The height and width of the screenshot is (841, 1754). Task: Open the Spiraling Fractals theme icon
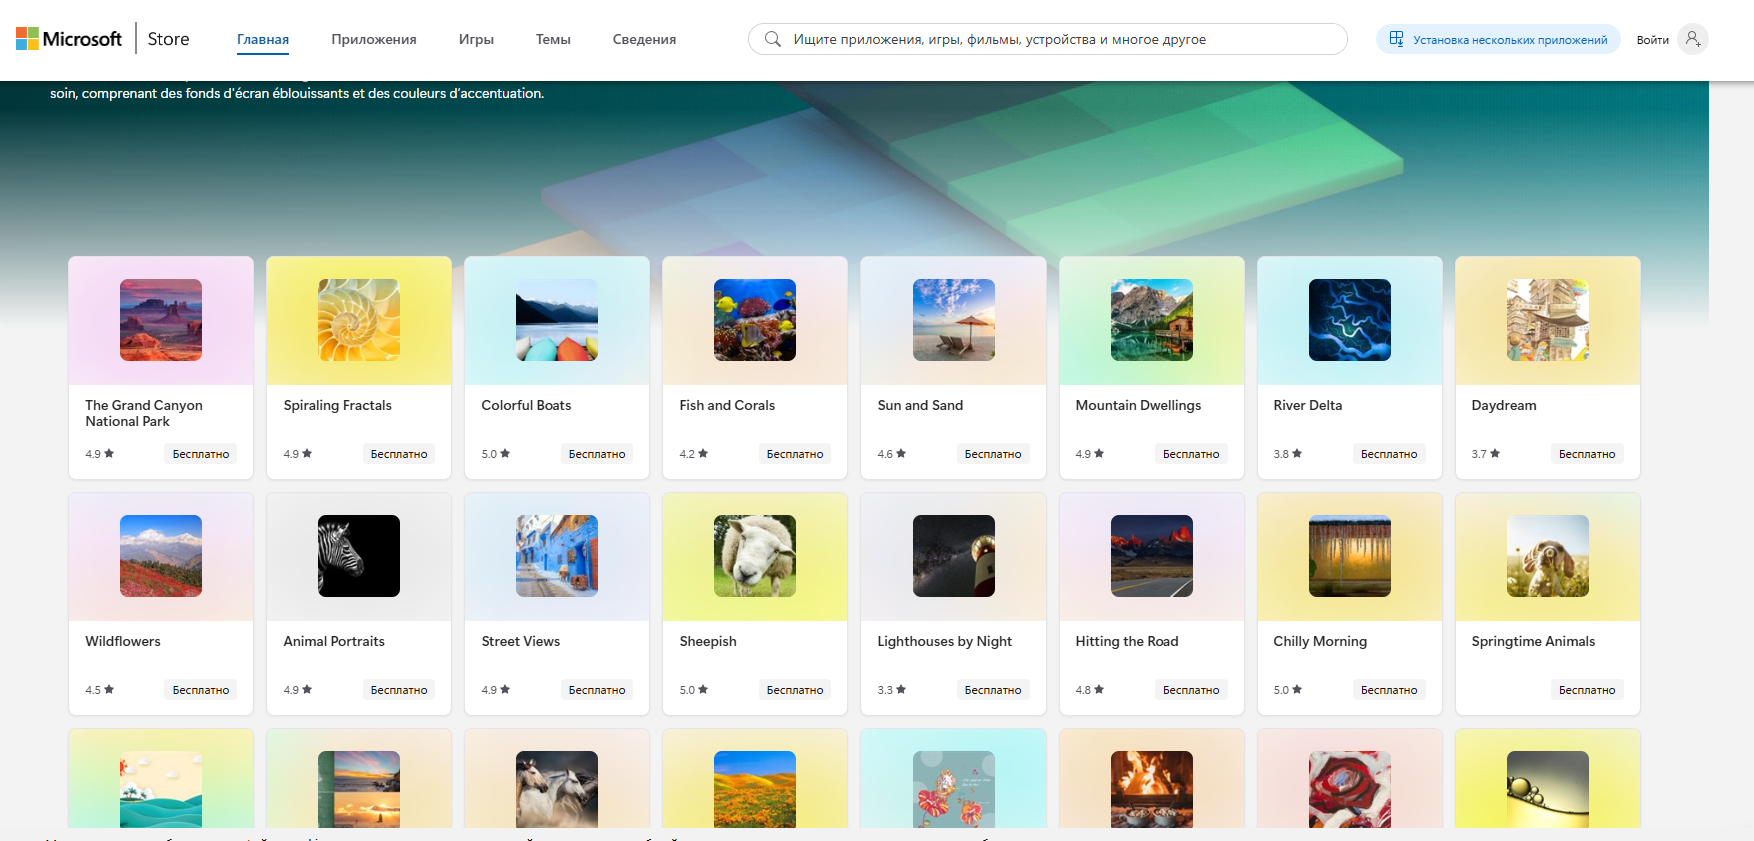[x=358, y=320]
